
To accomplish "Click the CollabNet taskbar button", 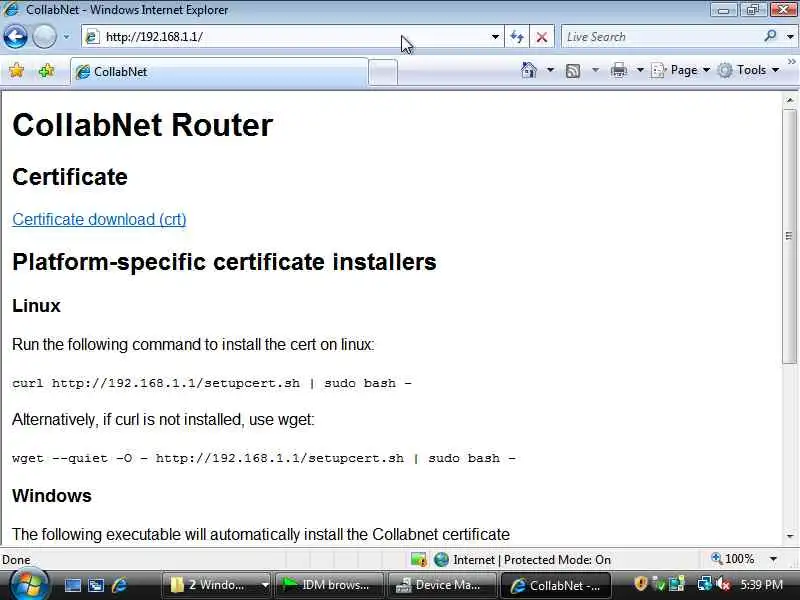I will pyautogui.click(x=556, y=585).
